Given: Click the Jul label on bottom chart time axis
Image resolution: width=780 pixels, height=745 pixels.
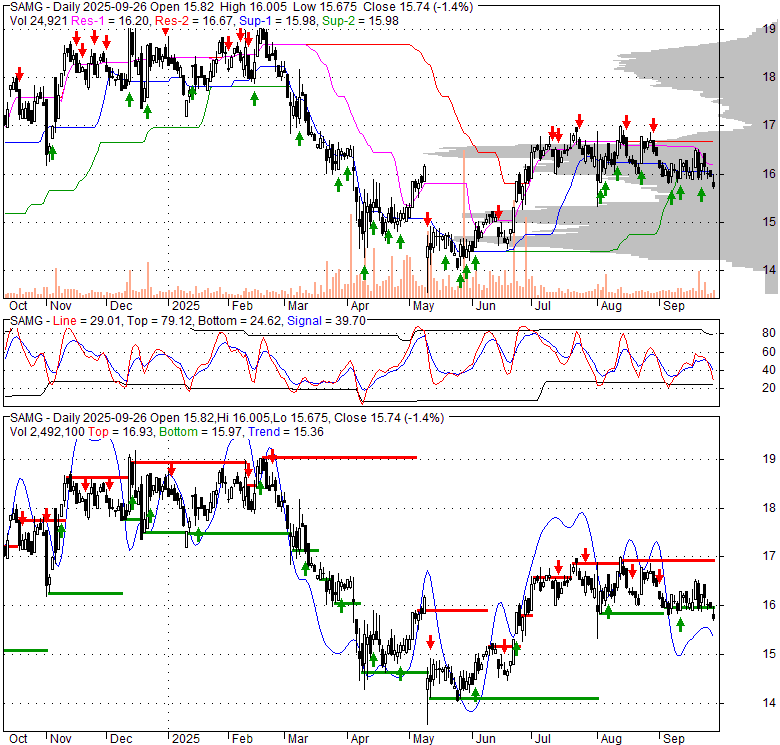Looking at the screenshot, I should point(542,739).
